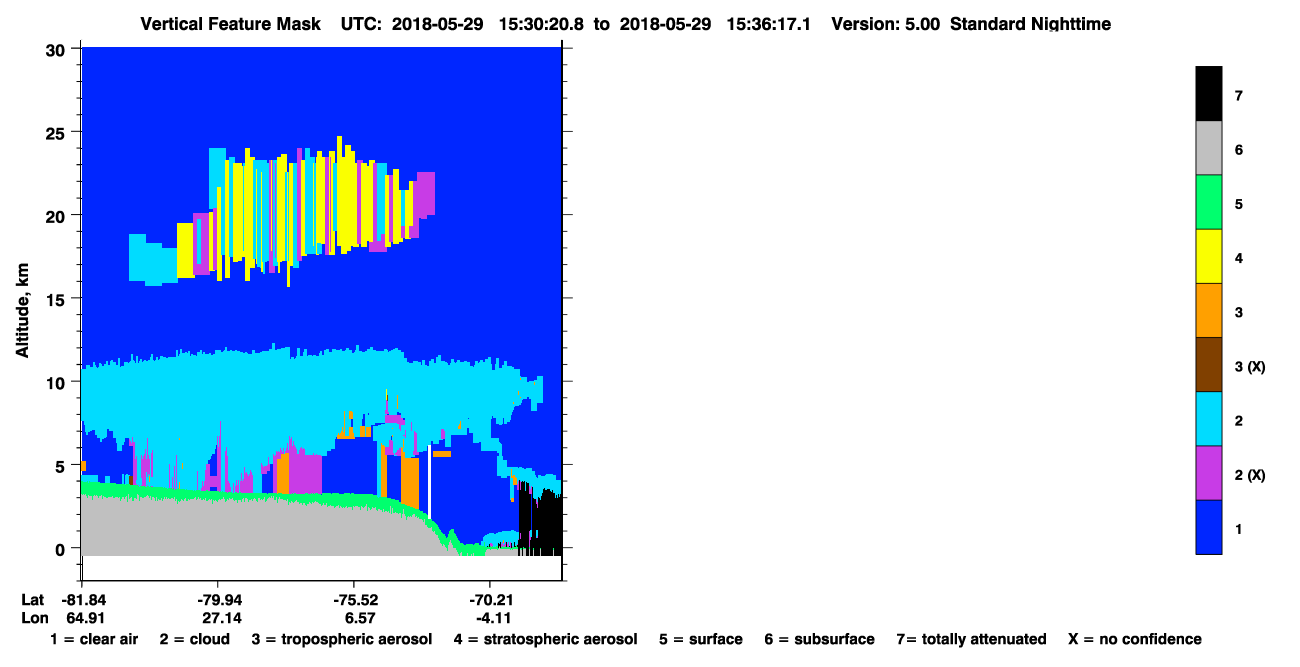
Task: Click the 'Lon' row label
Action: (34, 618)
